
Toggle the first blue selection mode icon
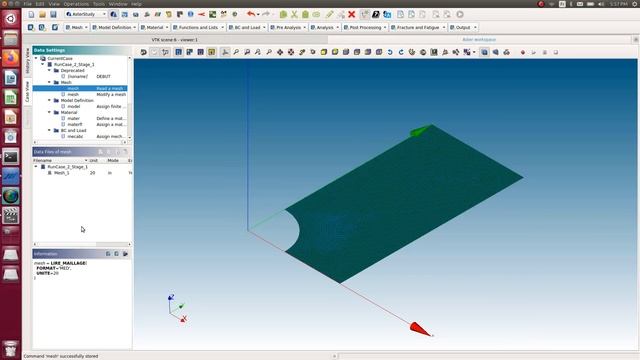click(178, 52)
